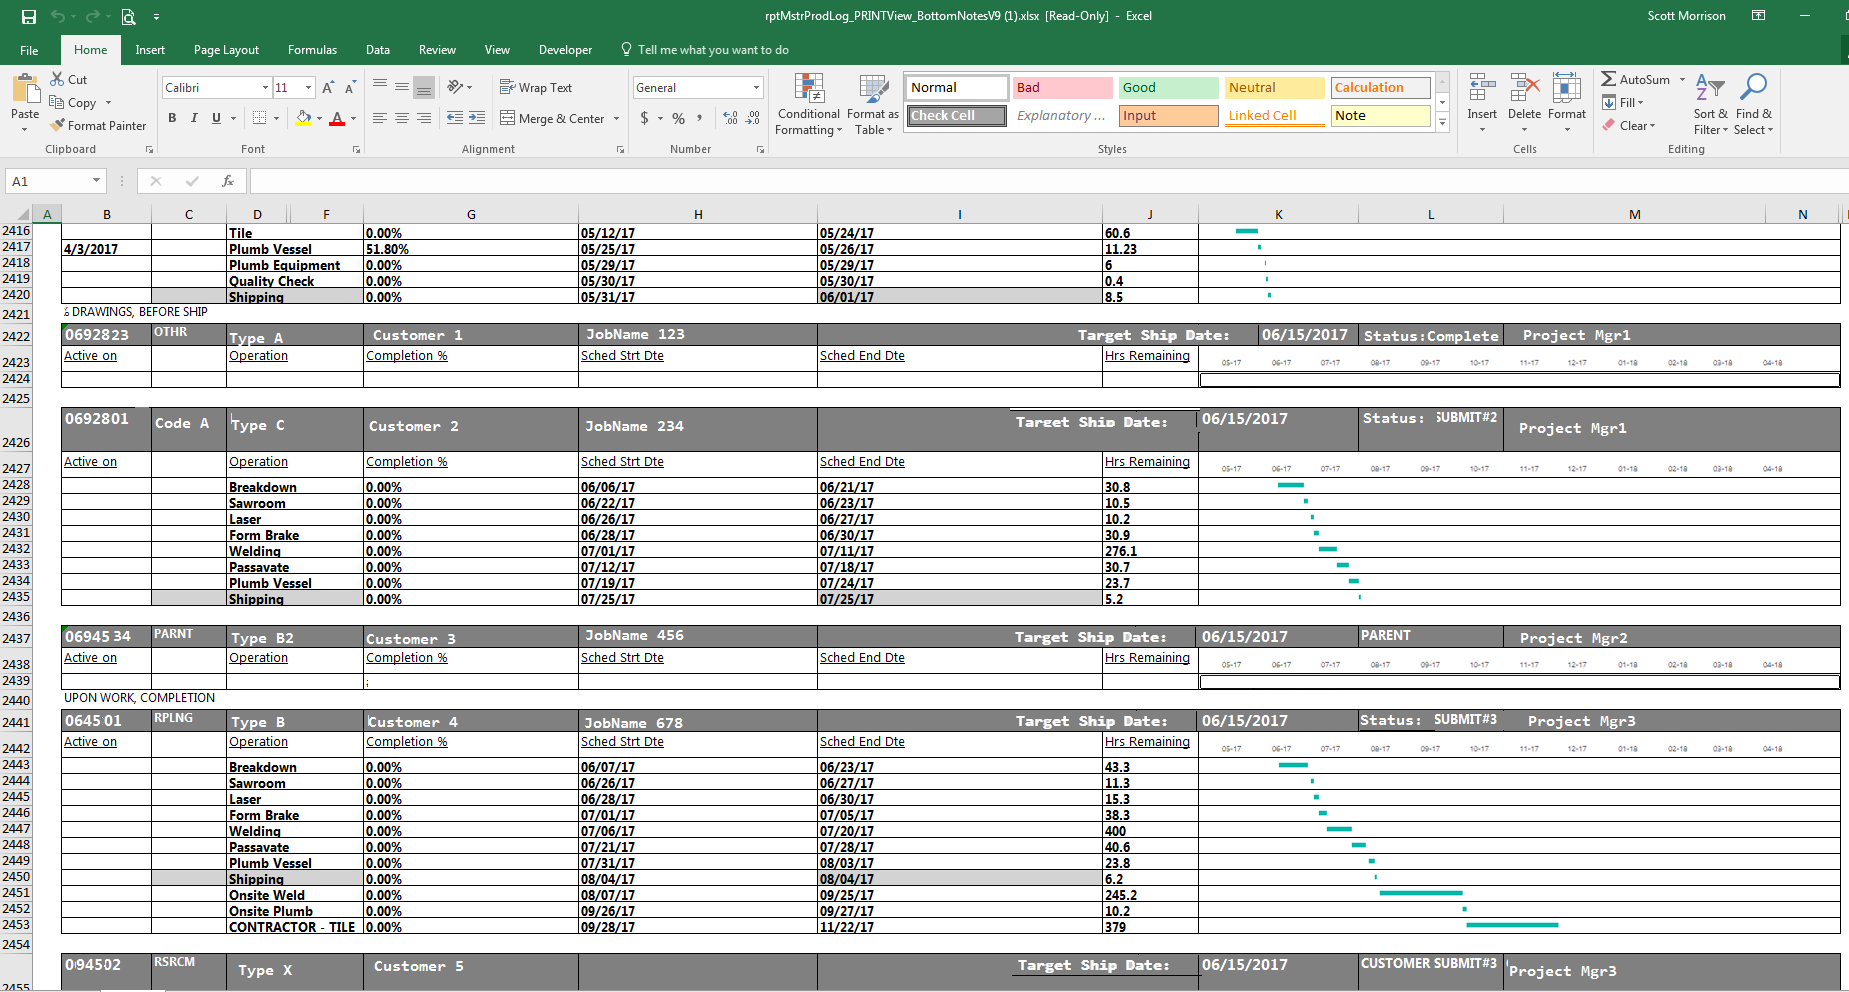Select the Format Painter brush
This screenshot has width=1849, height=992.
point(98,125)
